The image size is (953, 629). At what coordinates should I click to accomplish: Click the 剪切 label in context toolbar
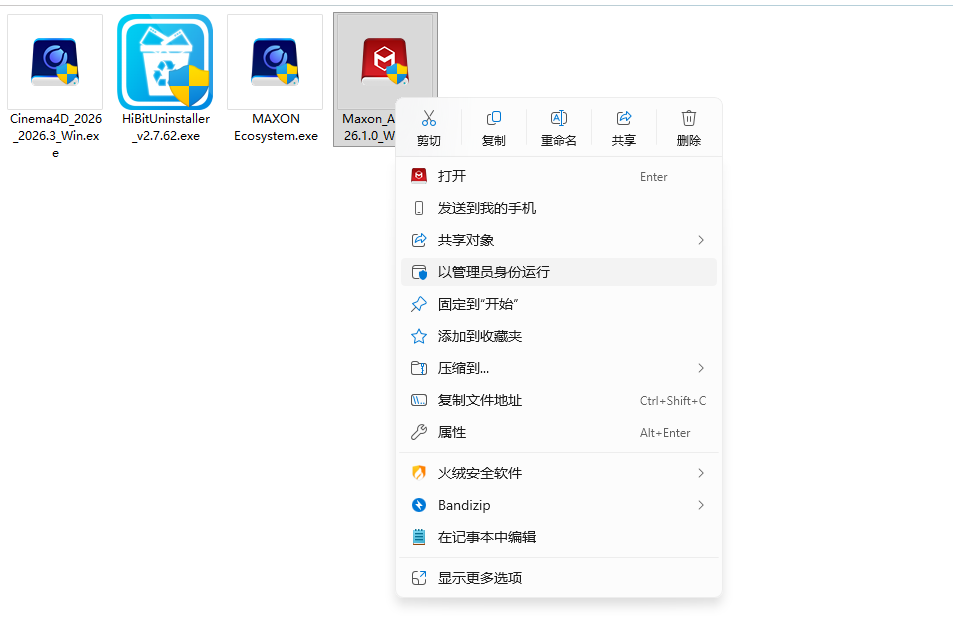[429, 140]
